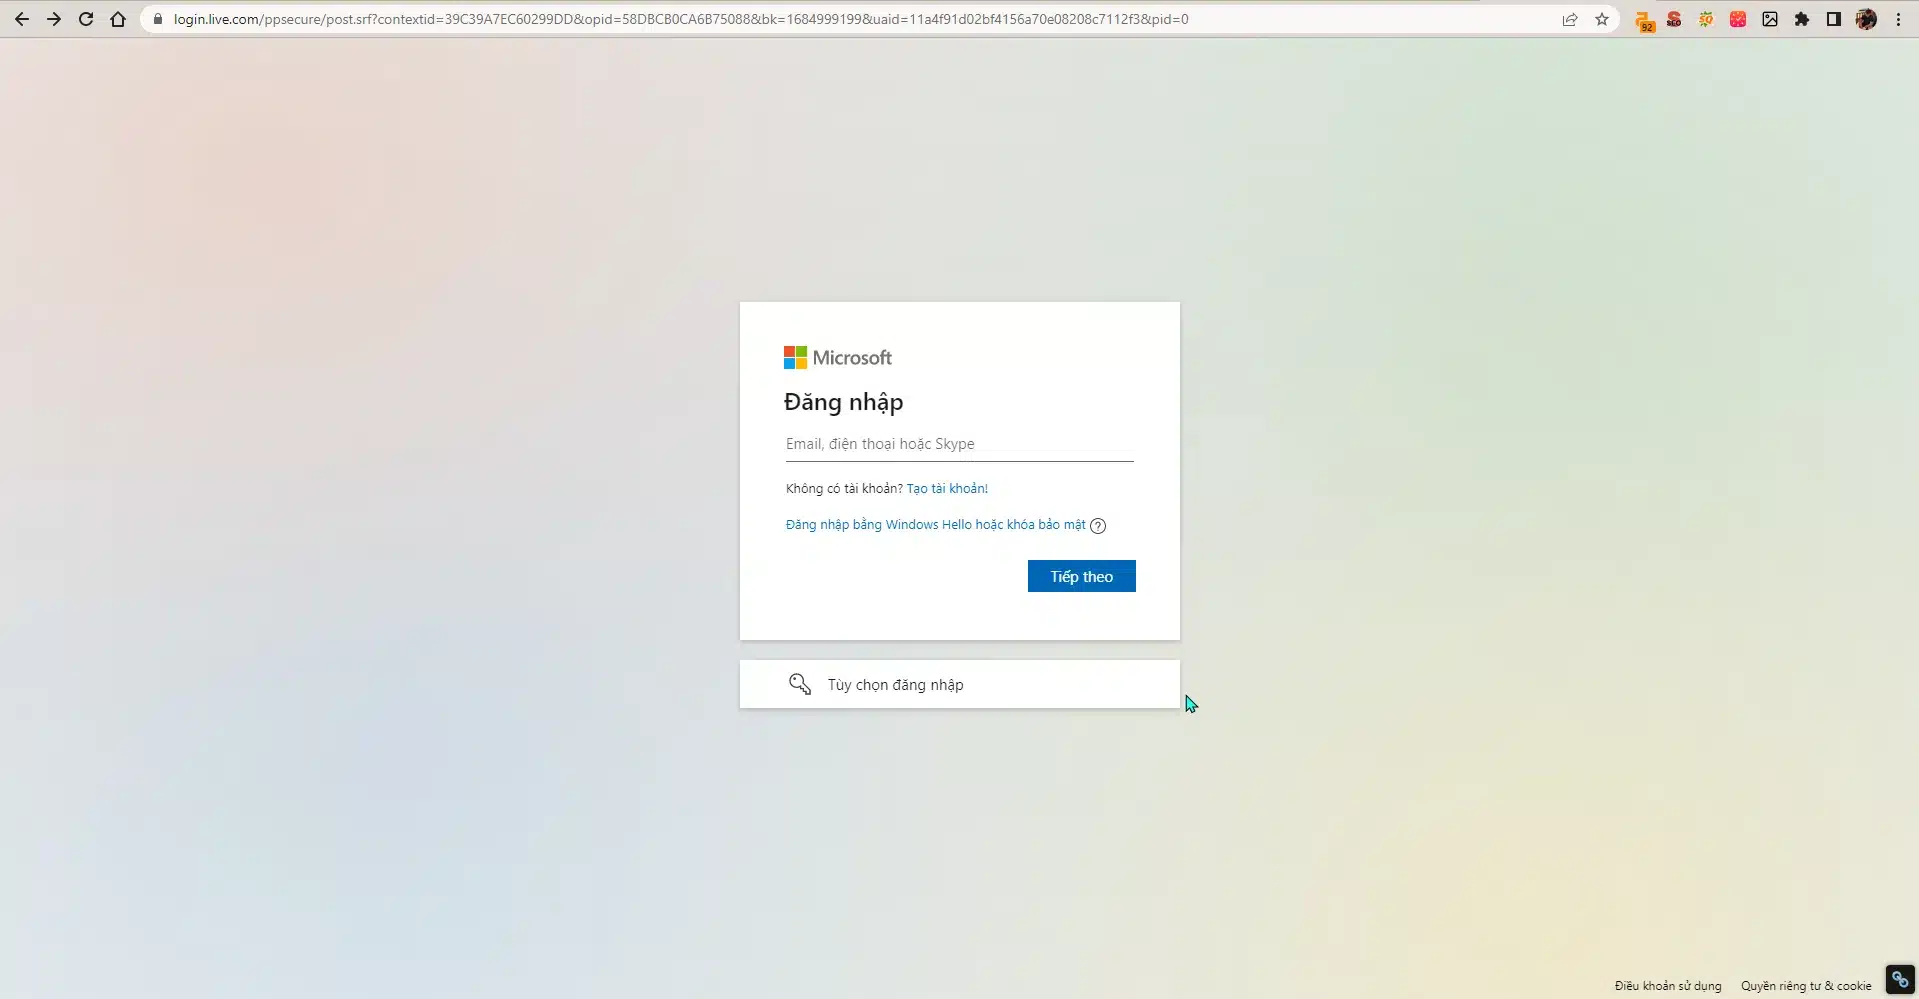This screenshot has height=999, width=1919.
Task: Open the browser home page
Action: coord(118,19)
